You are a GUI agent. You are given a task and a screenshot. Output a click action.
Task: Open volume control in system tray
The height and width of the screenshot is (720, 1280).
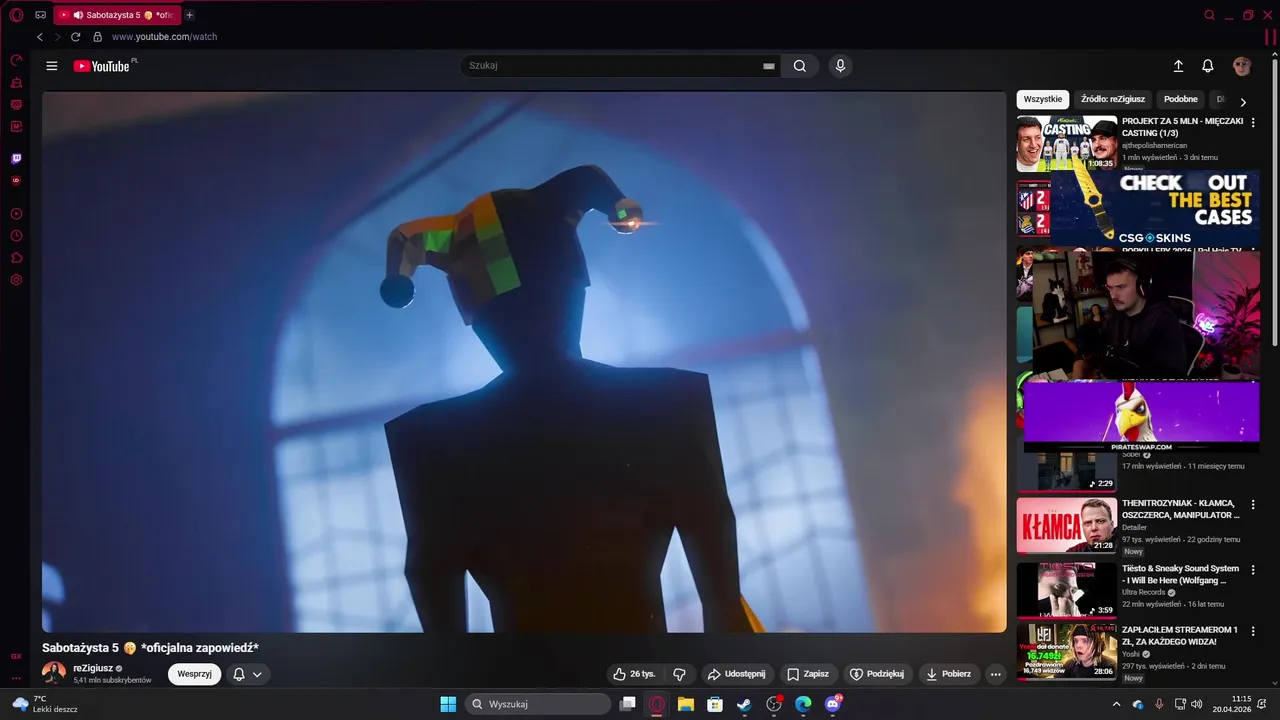click(1196, 704)
